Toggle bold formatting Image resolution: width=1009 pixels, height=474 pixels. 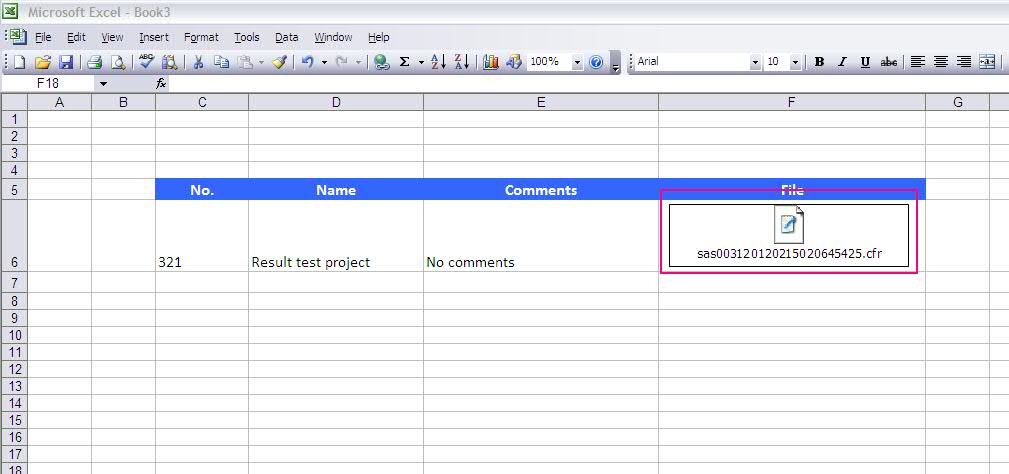pyautogui.click(x=819, y=62)
